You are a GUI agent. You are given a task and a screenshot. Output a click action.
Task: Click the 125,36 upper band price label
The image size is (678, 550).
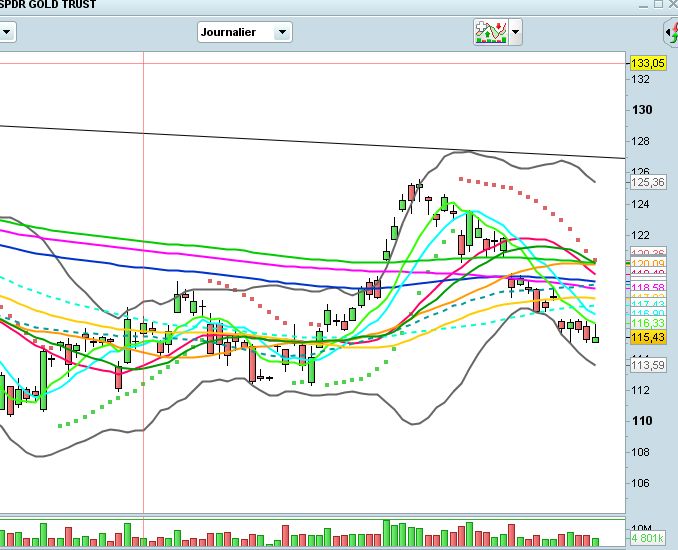click(x=647, y=182)
